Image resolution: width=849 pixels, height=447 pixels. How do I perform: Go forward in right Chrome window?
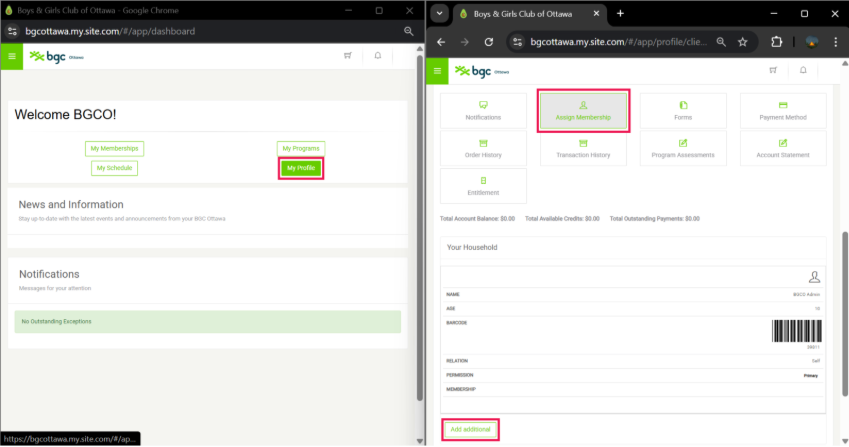[465, 42]
